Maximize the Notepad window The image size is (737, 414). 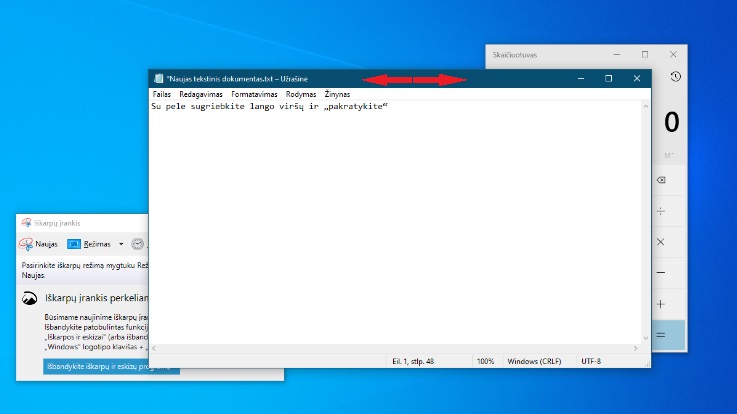tap(608, 79)
